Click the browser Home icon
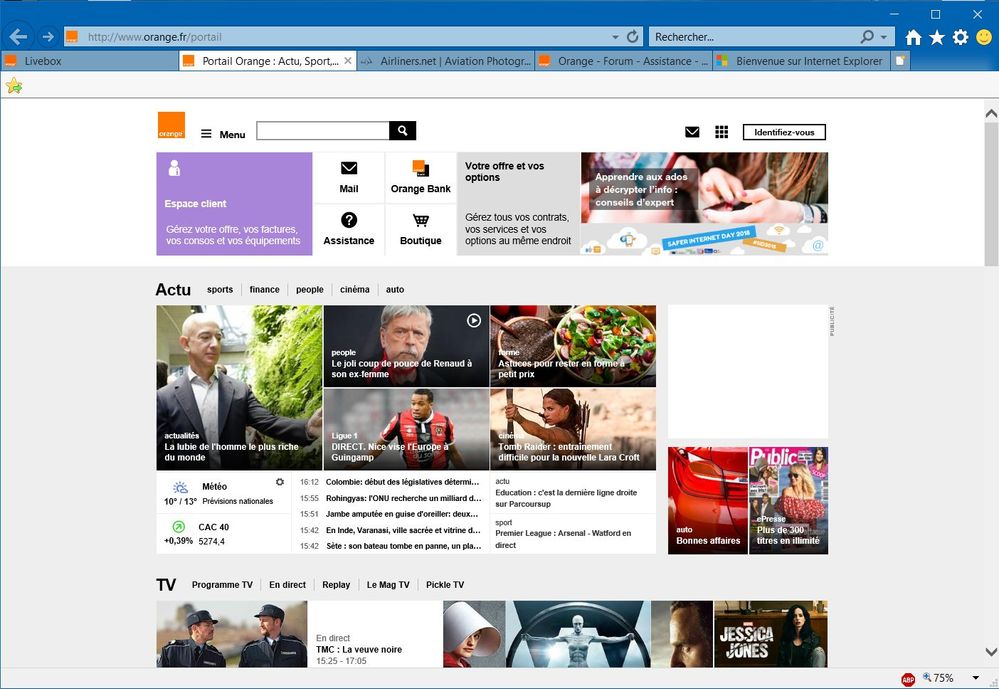 (913, 37)
